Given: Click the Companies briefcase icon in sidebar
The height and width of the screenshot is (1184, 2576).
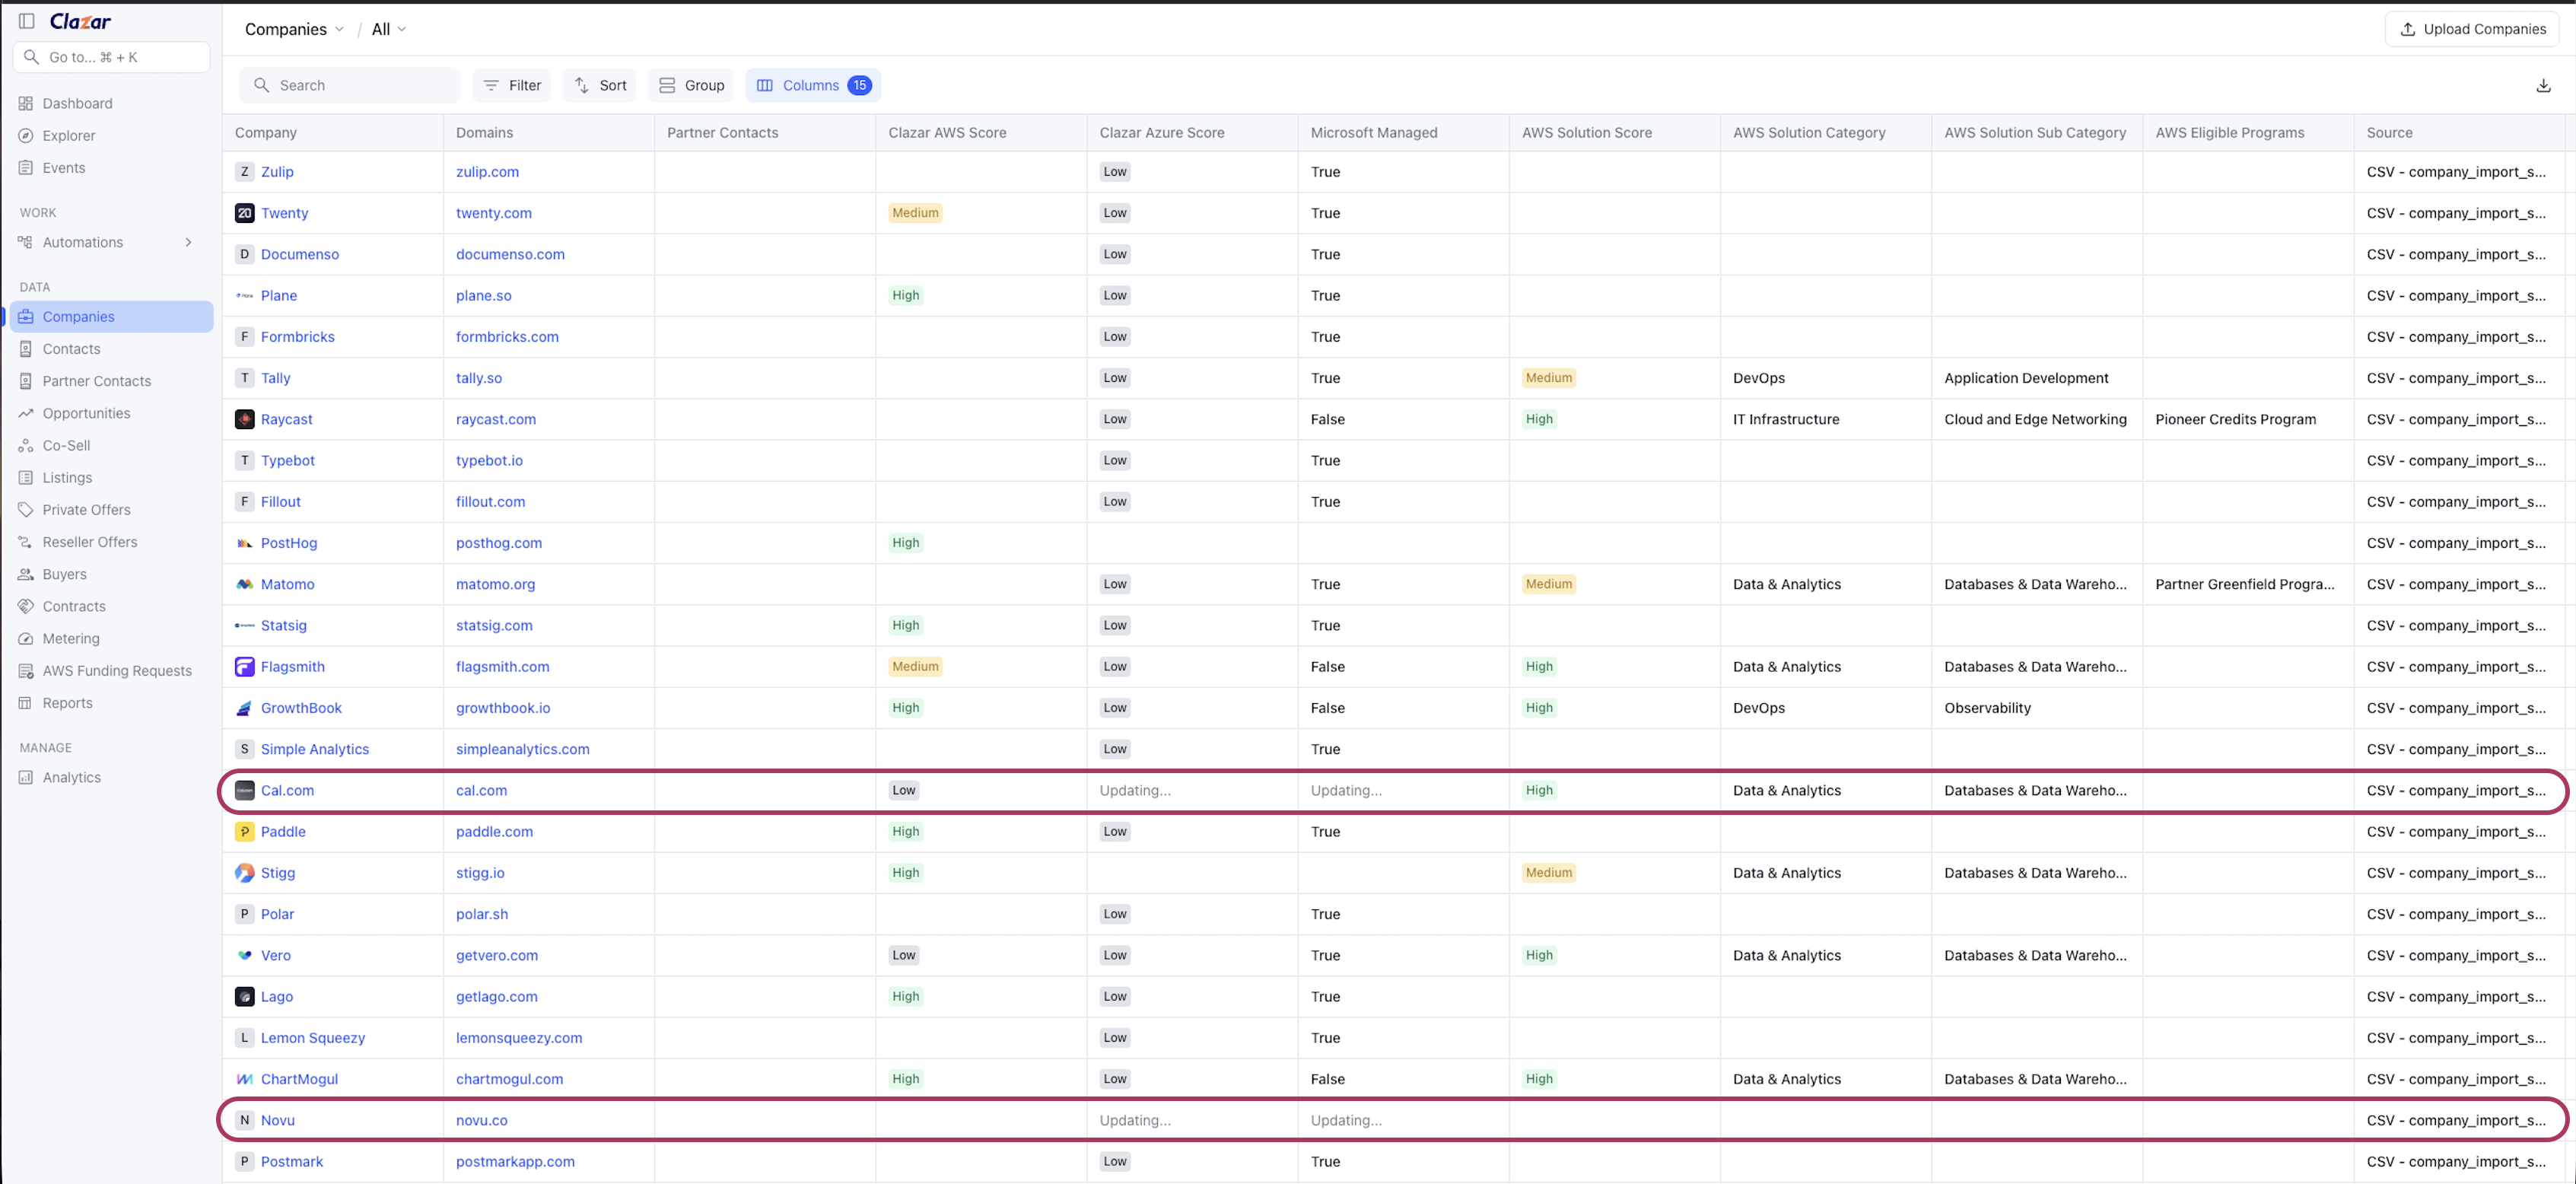Looking at the screenshot, I should [26, 317].
